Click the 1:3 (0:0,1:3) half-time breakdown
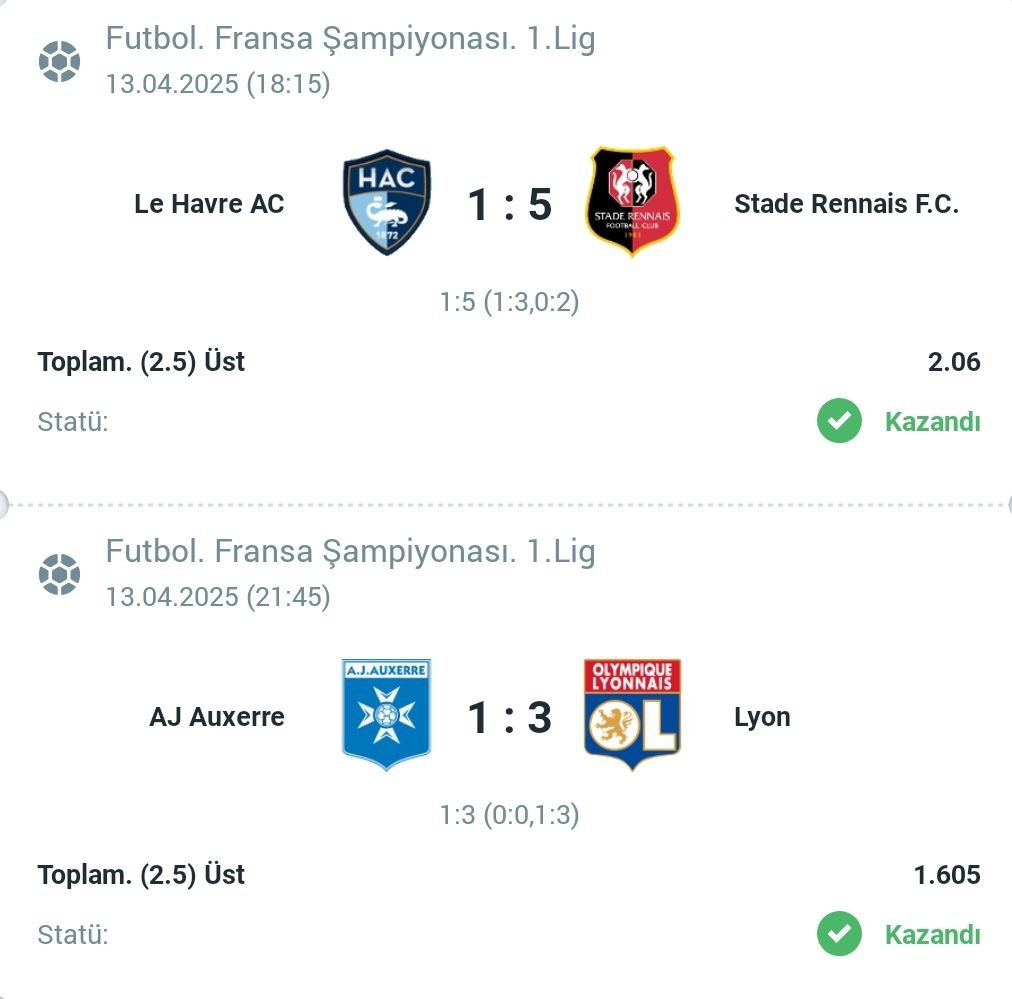This screenshot has height=999, width=1012. 509,815
